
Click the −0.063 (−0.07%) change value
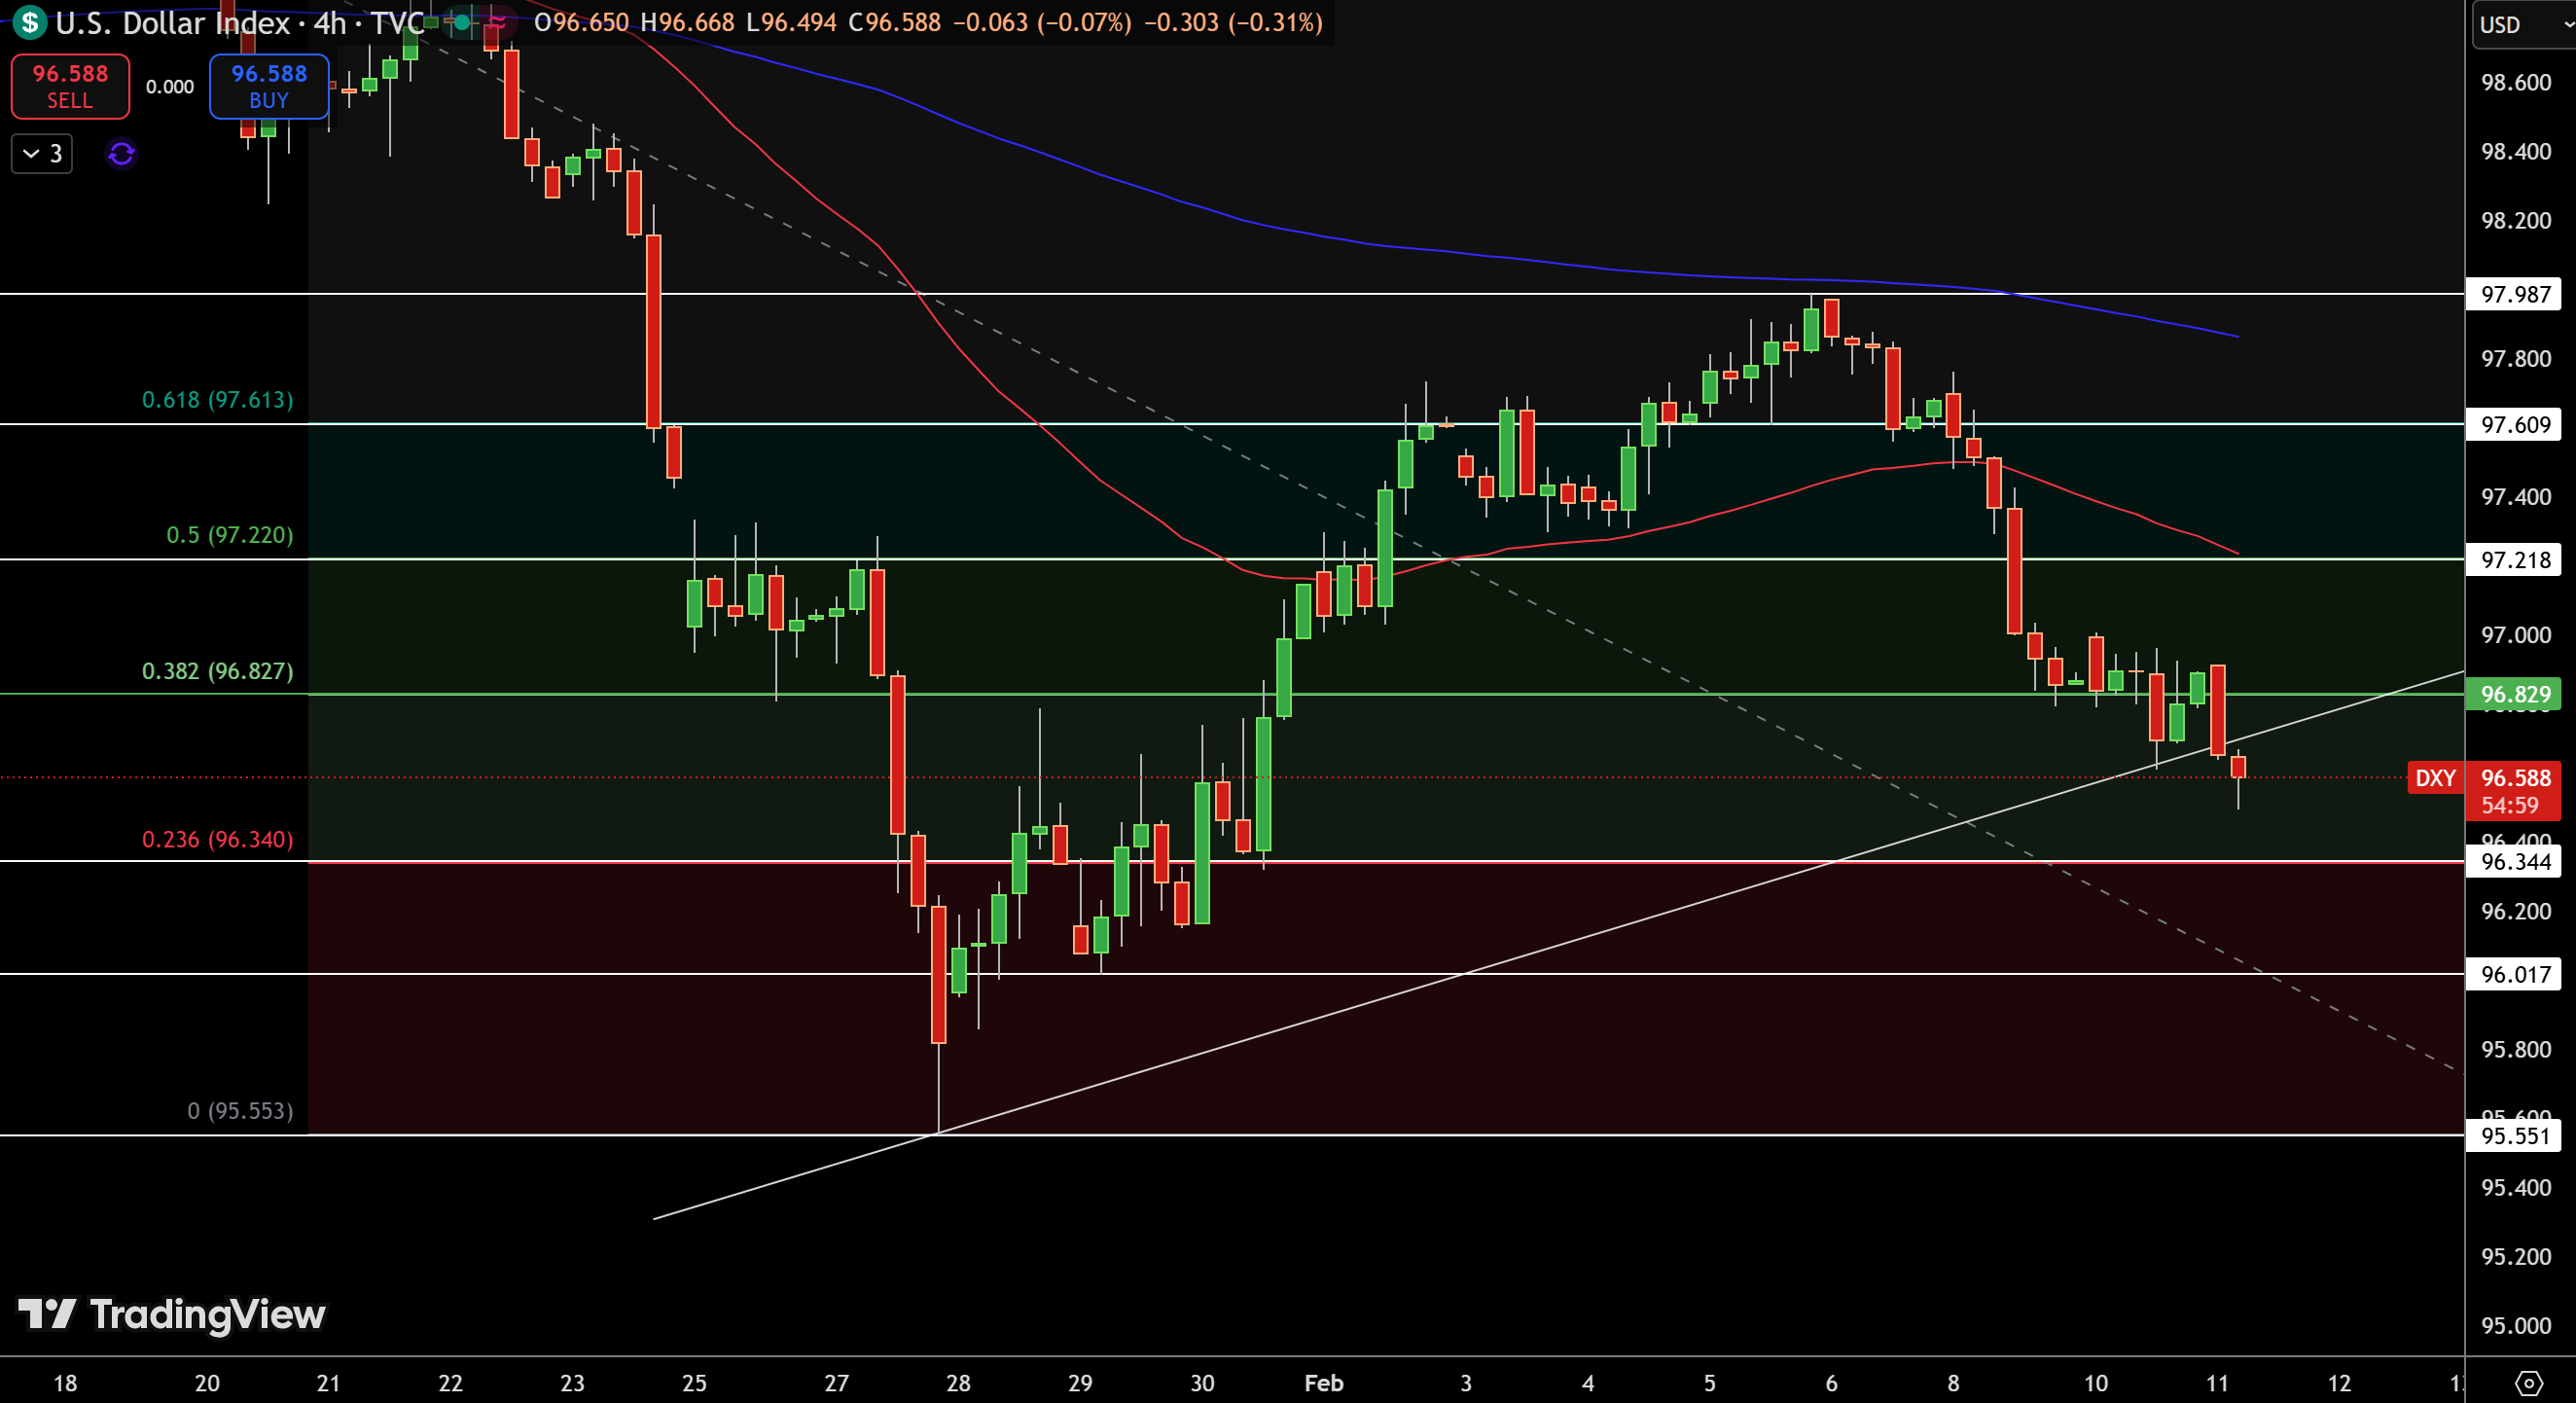(1042, 22)
